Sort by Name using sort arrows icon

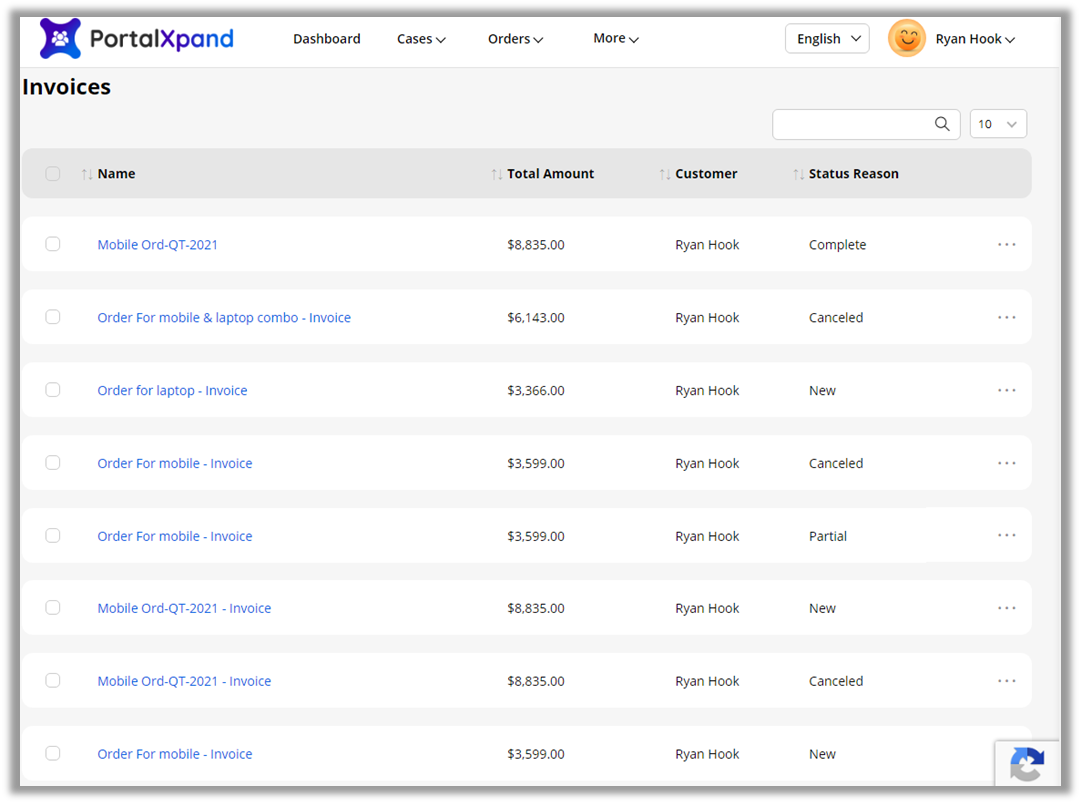pyautogui.click(x=87, y=174)
